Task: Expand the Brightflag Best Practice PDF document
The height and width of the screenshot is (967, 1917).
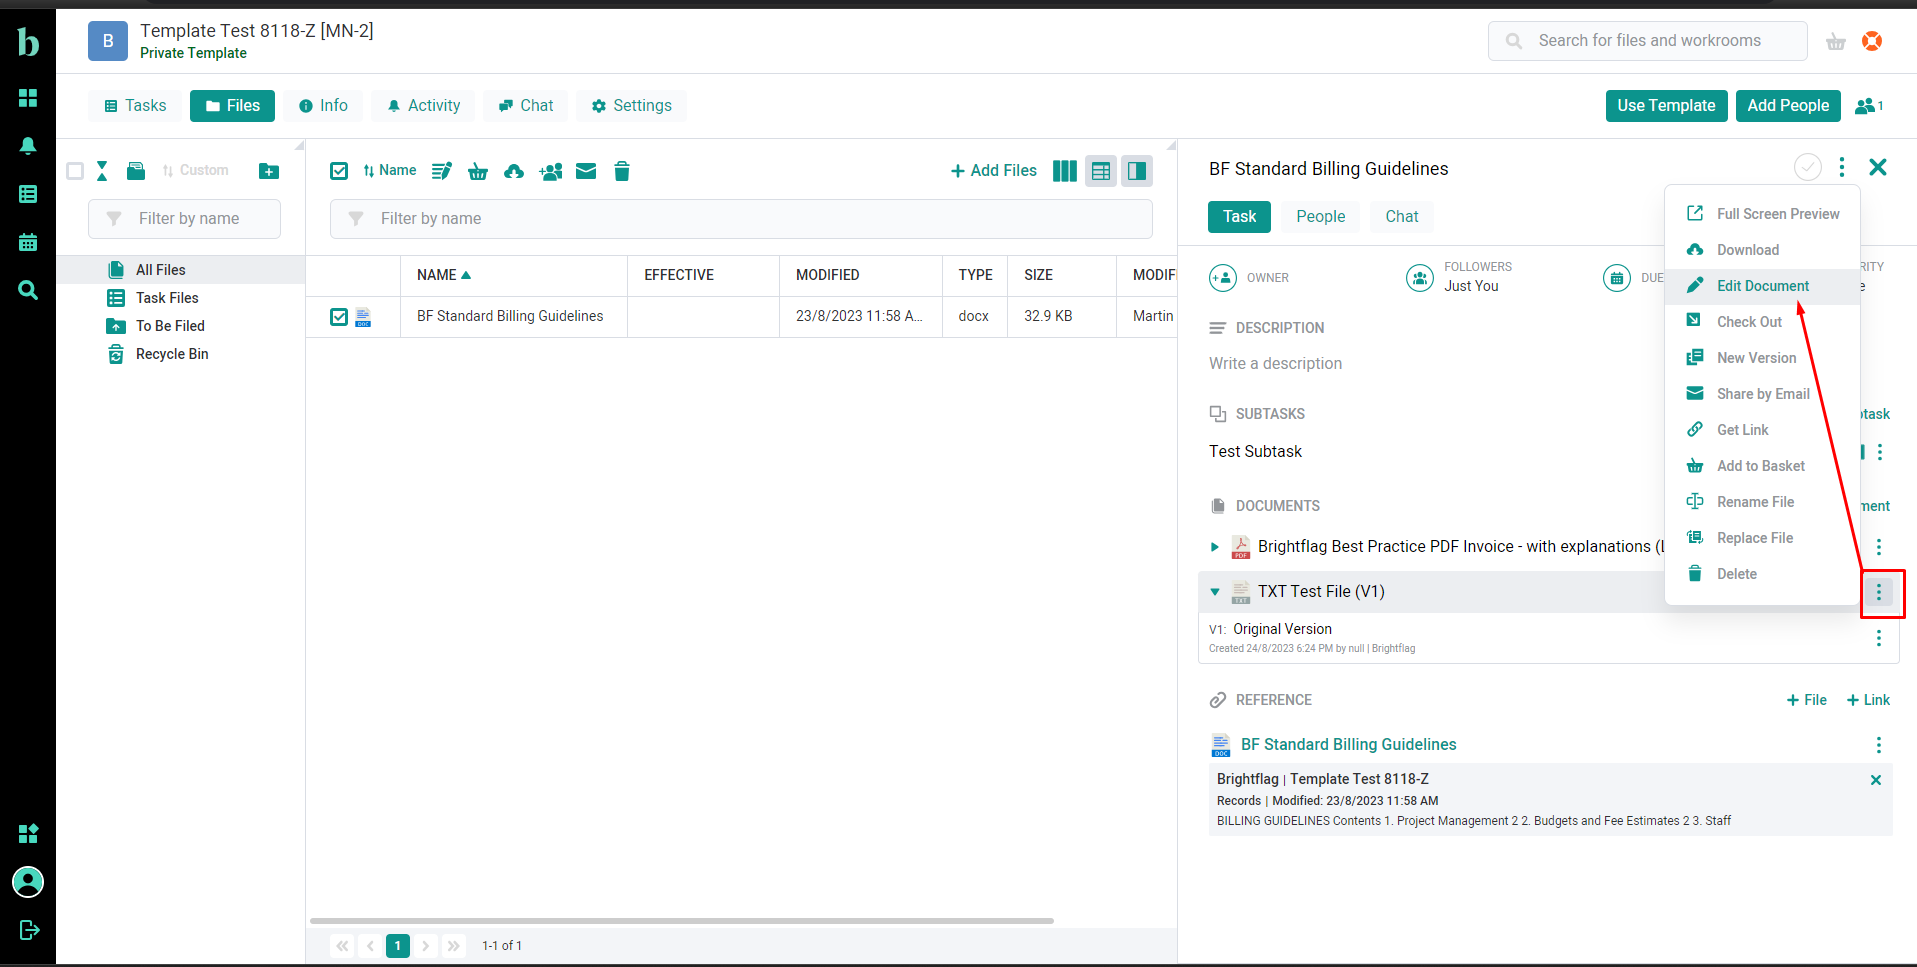Action: click(x=1215, y=547)
